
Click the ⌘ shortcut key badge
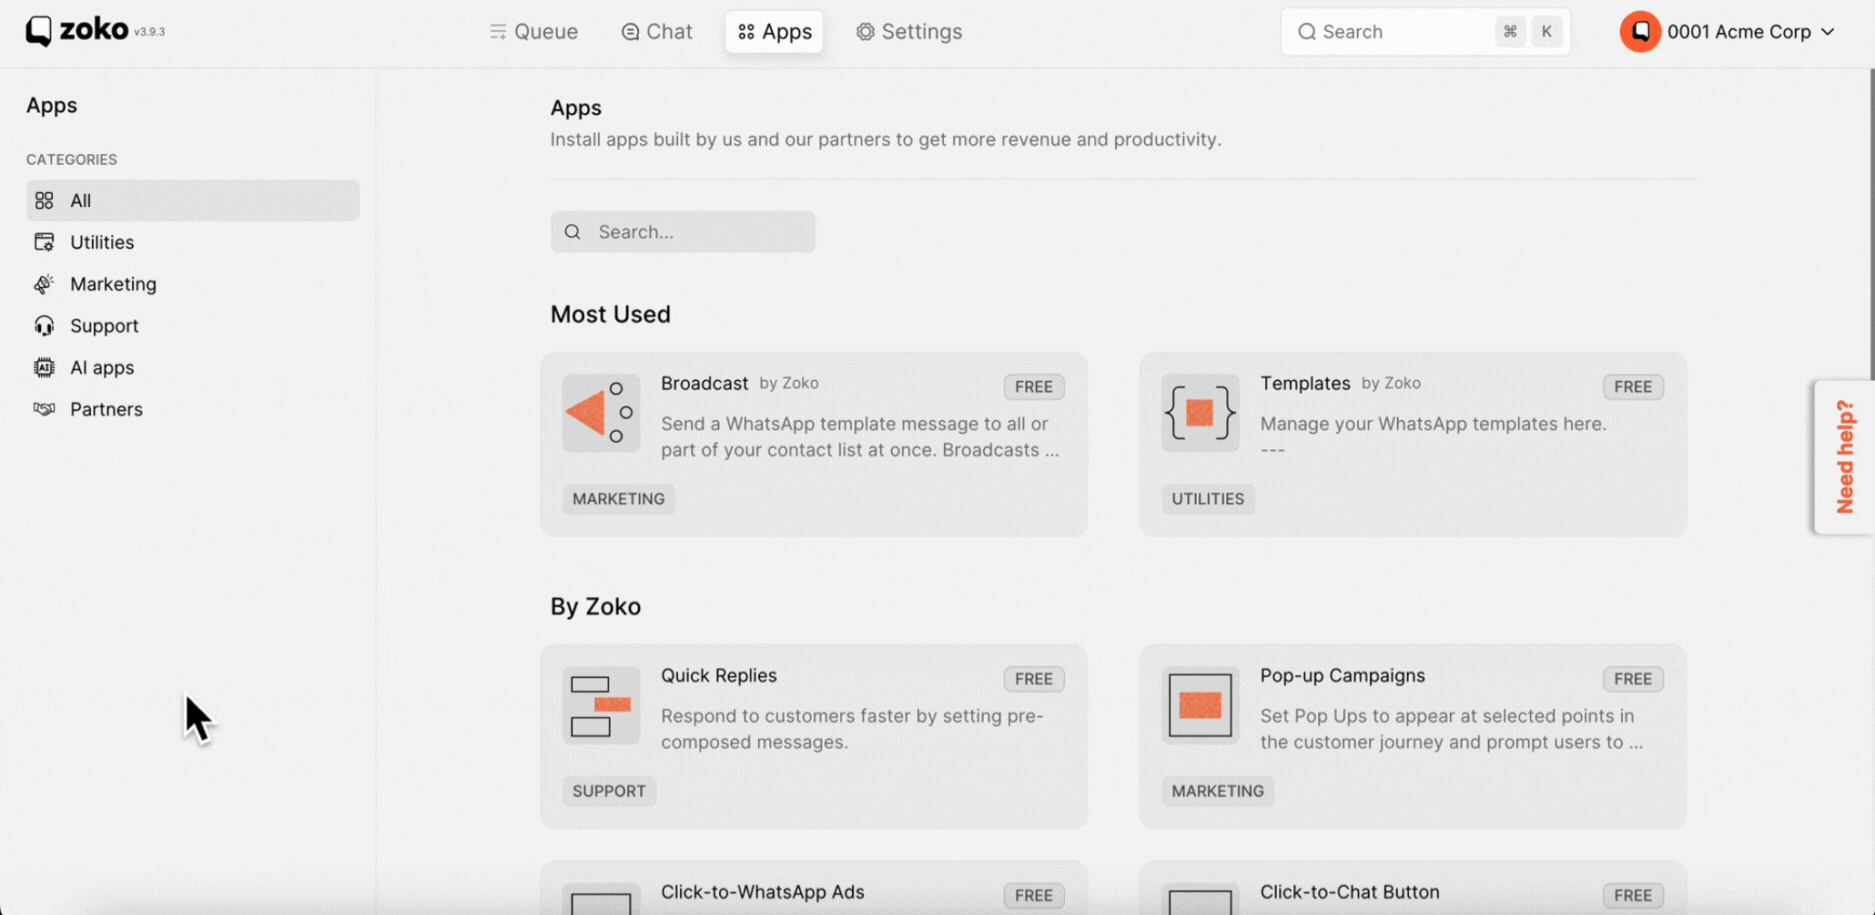click(1510, 32)
